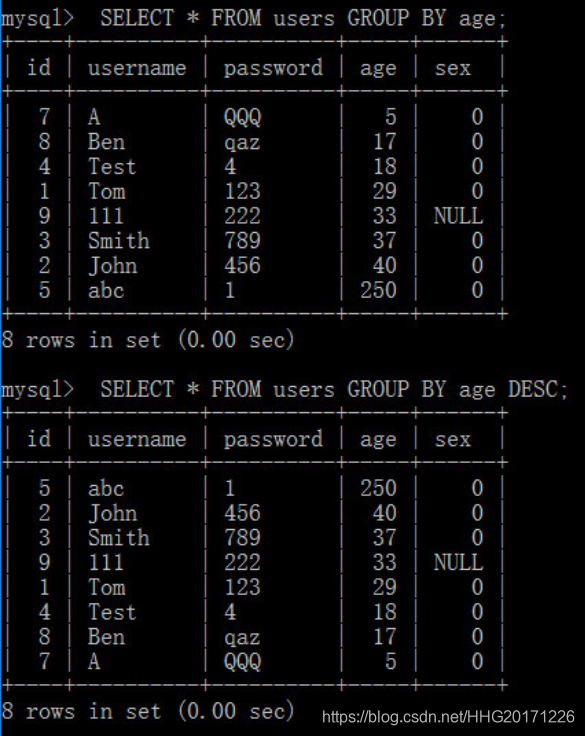Click 'age' header in the DESC result table

[x=378, y=441]
